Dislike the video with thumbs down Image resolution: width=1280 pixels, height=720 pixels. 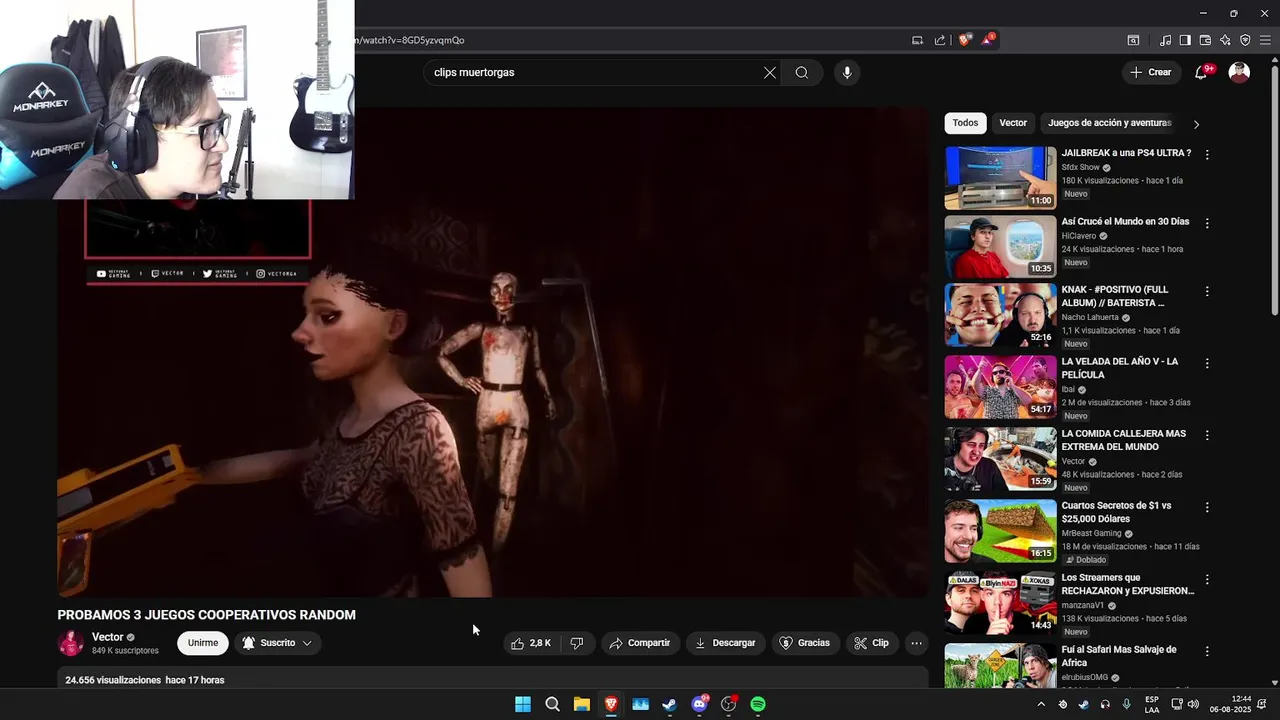577,643
